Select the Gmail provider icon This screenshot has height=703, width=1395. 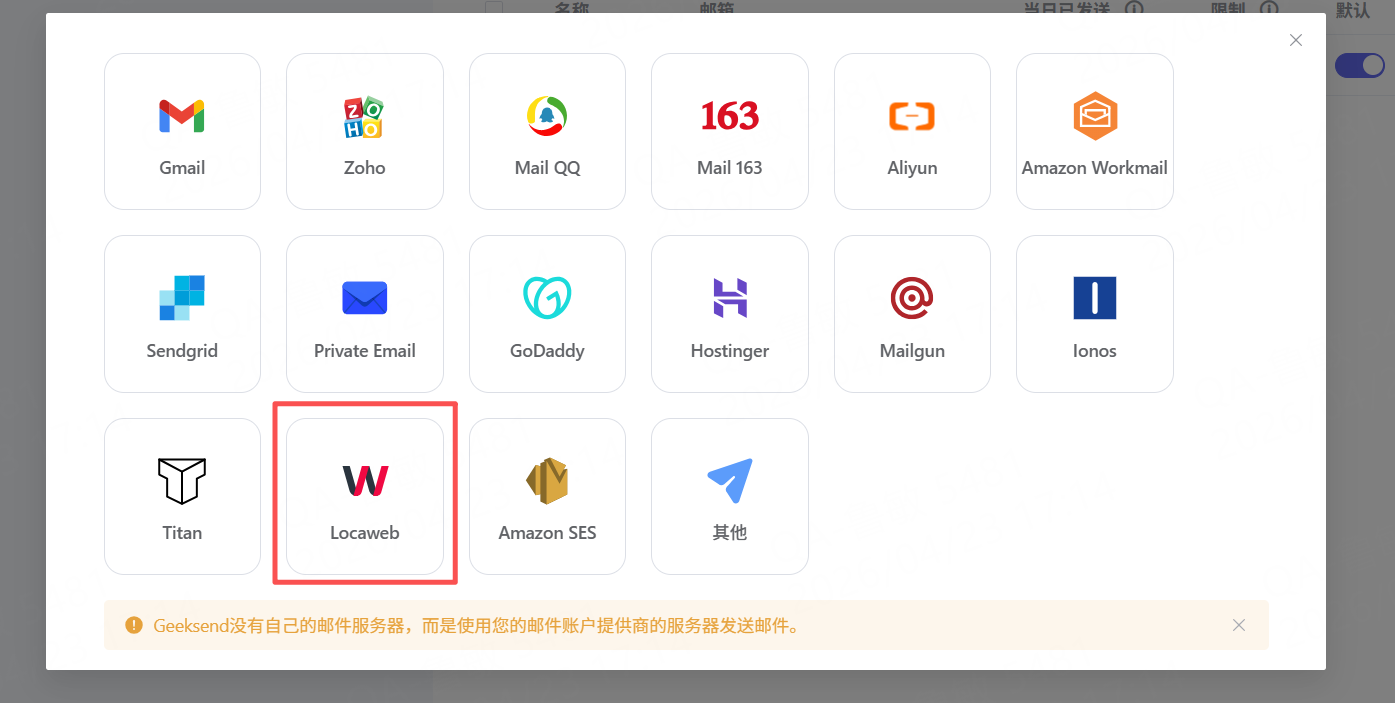(x=182, y=131)
